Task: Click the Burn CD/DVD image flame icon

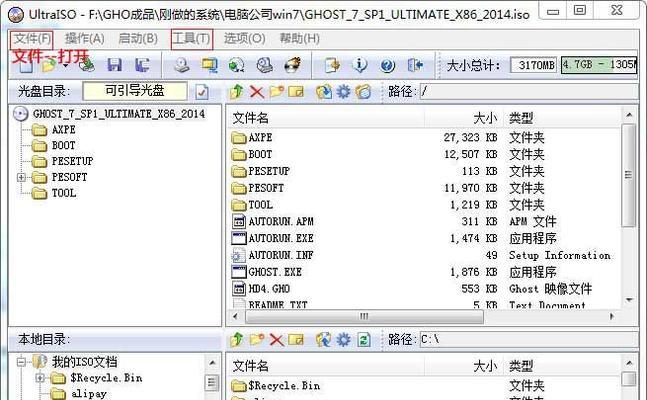Action: 293,65
